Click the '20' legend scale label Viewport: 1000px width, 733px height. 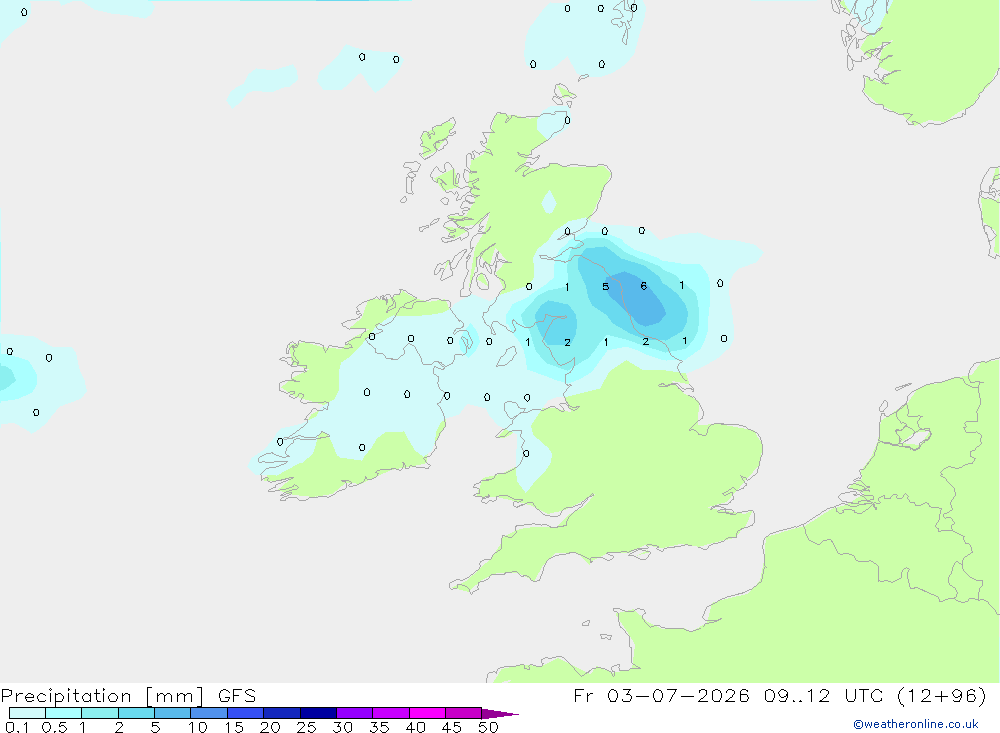270,727
